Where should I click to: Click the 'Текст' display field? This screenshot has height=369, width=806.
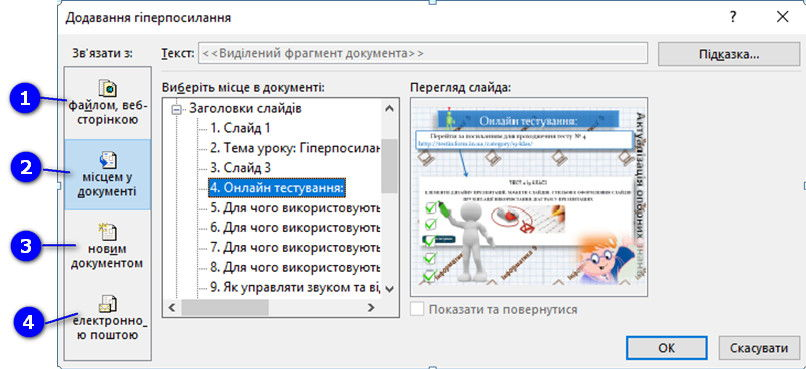tap(423, 53)
